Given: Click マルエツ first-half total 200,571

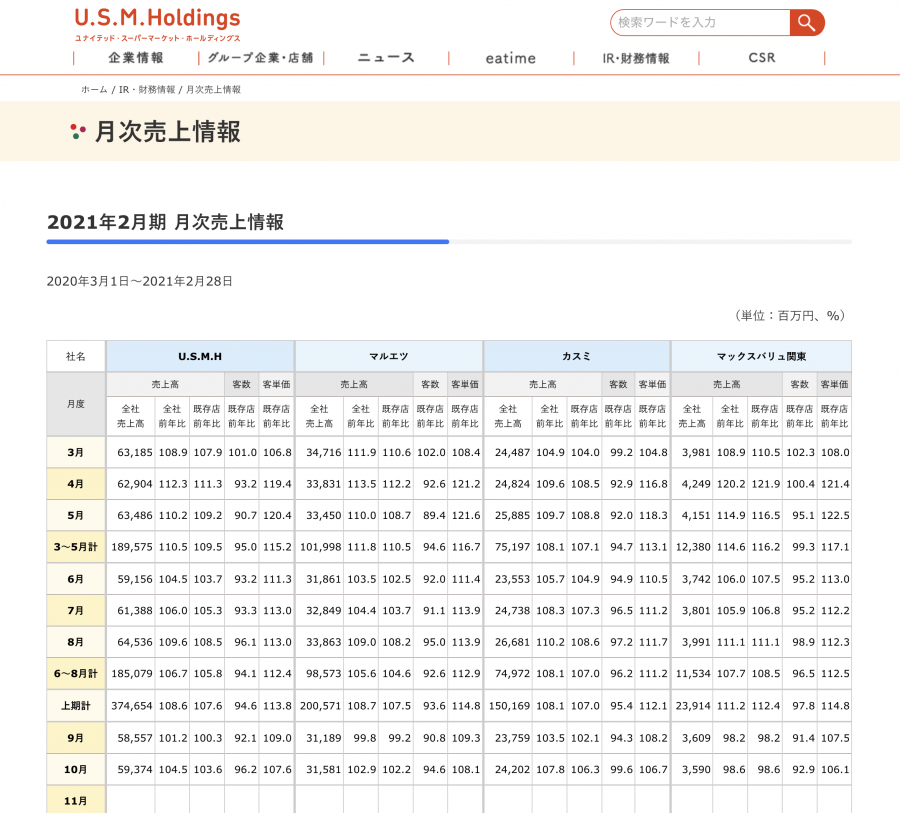Looking at the screenshot, I should click(x=321, y=706).
